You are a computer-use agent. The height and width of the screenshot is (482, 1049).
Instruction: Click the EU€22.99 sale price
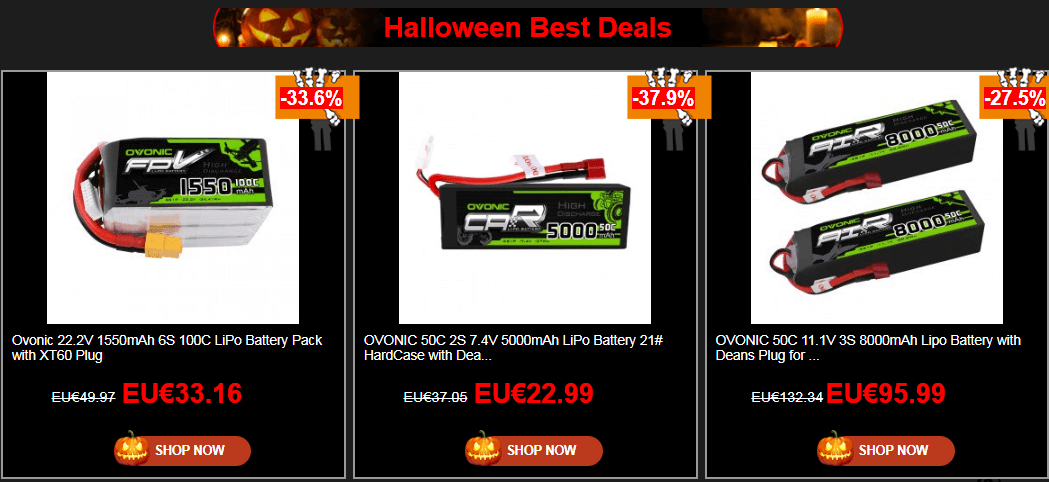[534, 394]
